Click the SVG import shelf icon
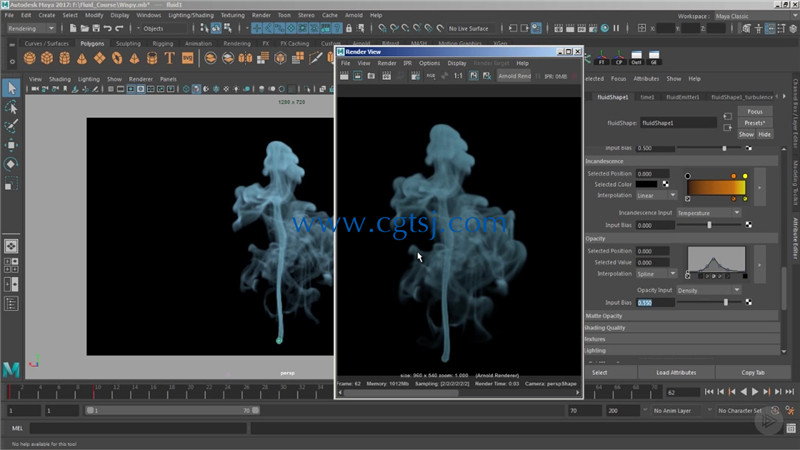800x450 pixels. click(x=187, y=58)
